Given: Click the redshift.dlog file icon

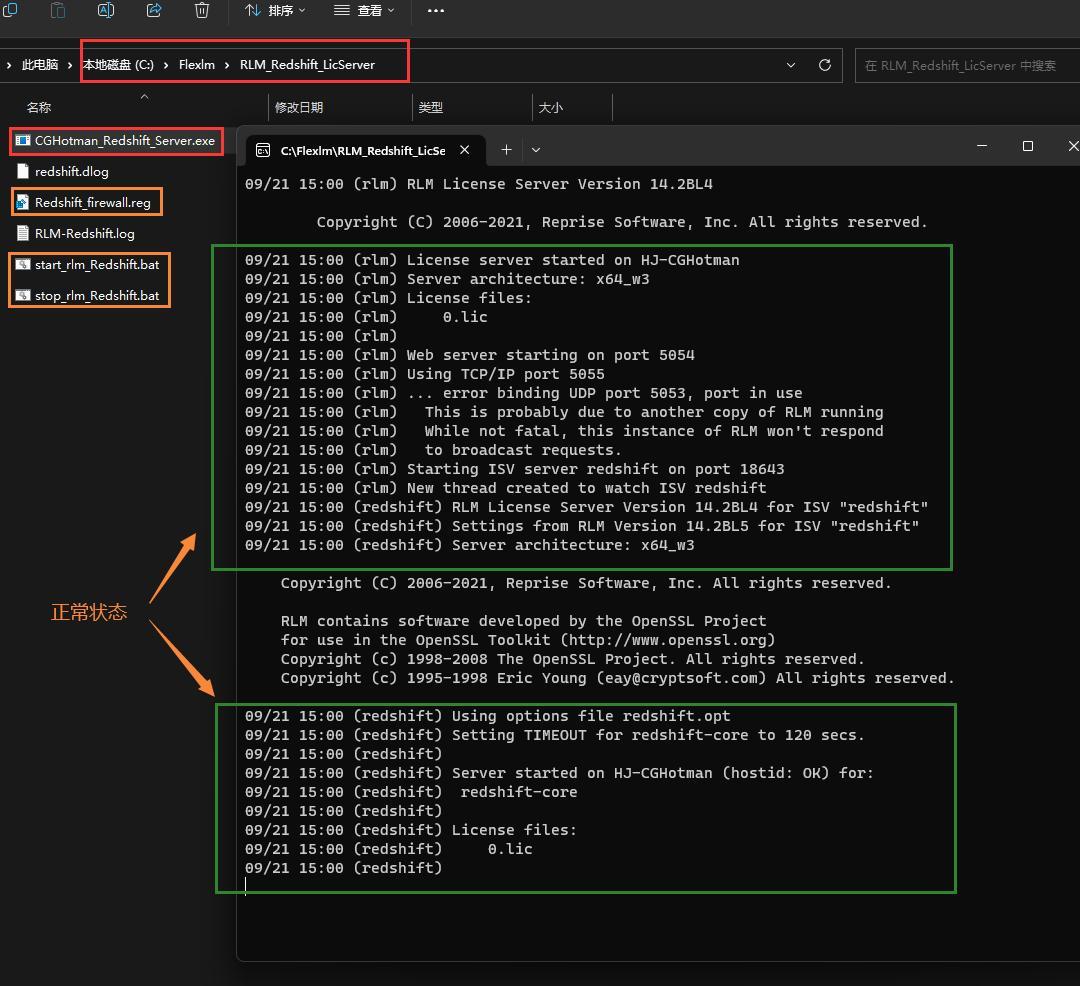Looking at the screenshot, I should [23, 171].
